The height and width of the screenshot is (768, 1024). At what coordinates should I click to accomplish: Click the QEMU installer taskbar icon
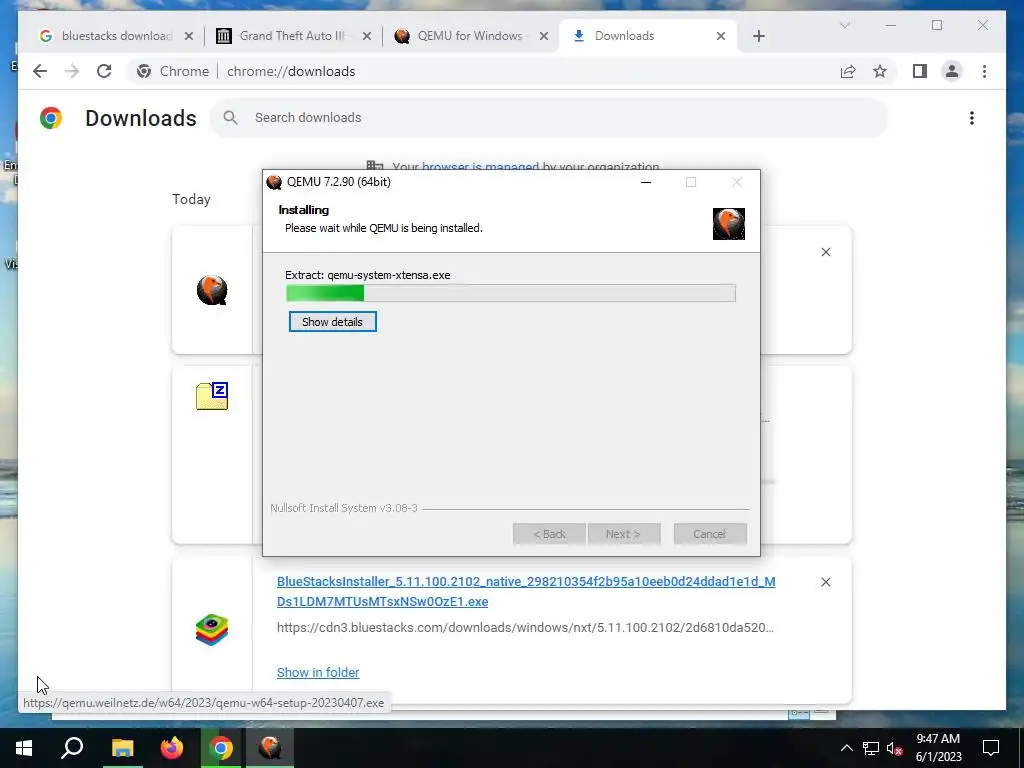(x=270, y=748)
